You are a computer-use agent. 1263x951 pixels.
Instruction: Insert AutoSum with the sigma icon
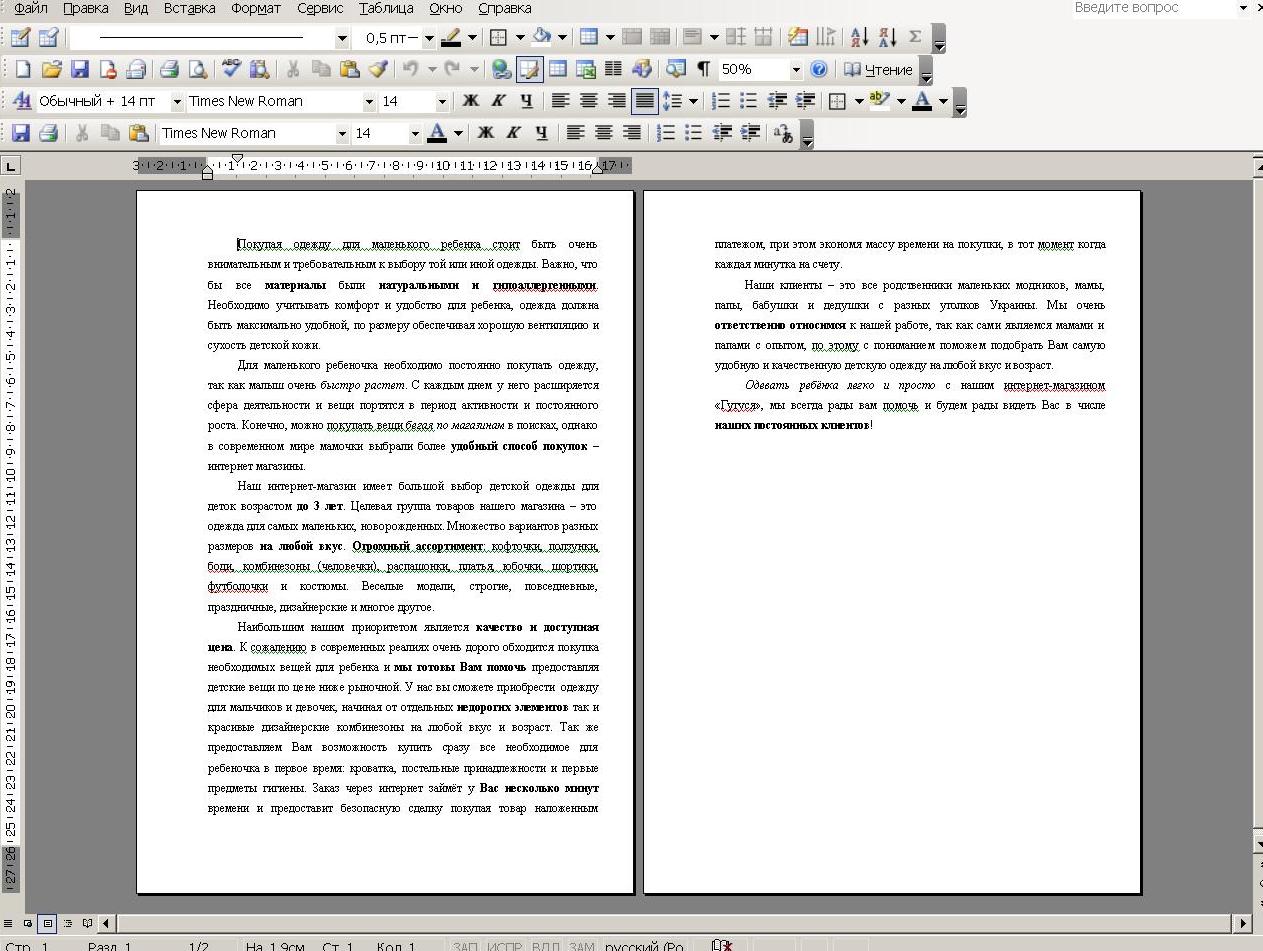click(915, 38)
